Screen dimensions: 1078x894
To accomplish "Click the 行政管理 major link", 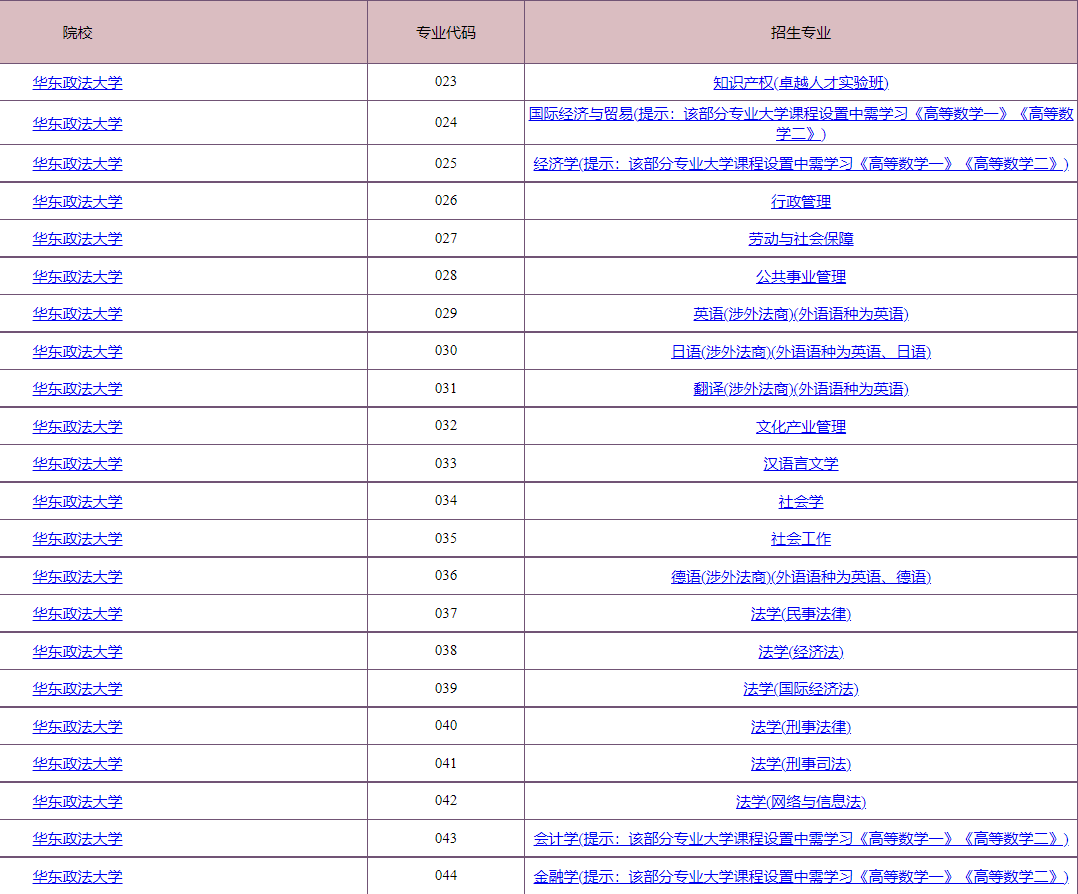I will [800, 201].
